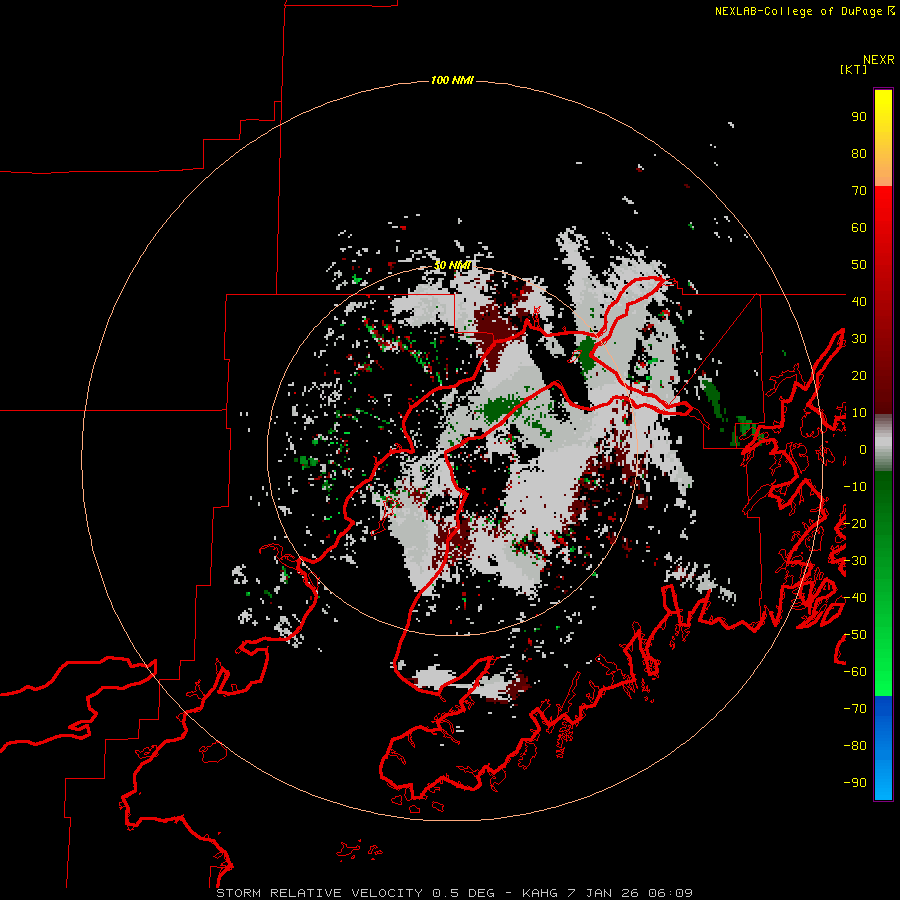Click the -10 value on the velocity scale

coord(855,487)
